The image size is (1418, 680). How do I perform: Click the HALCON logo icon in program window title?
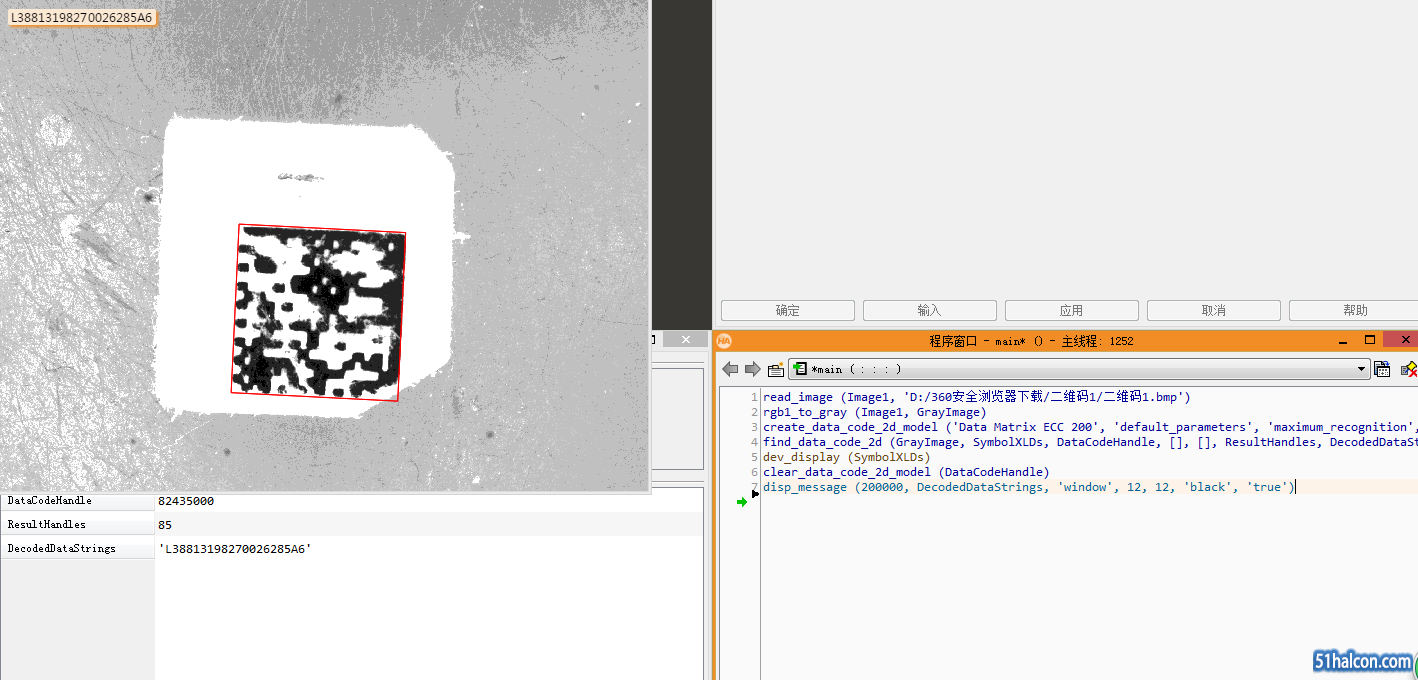tap(724, 341)
